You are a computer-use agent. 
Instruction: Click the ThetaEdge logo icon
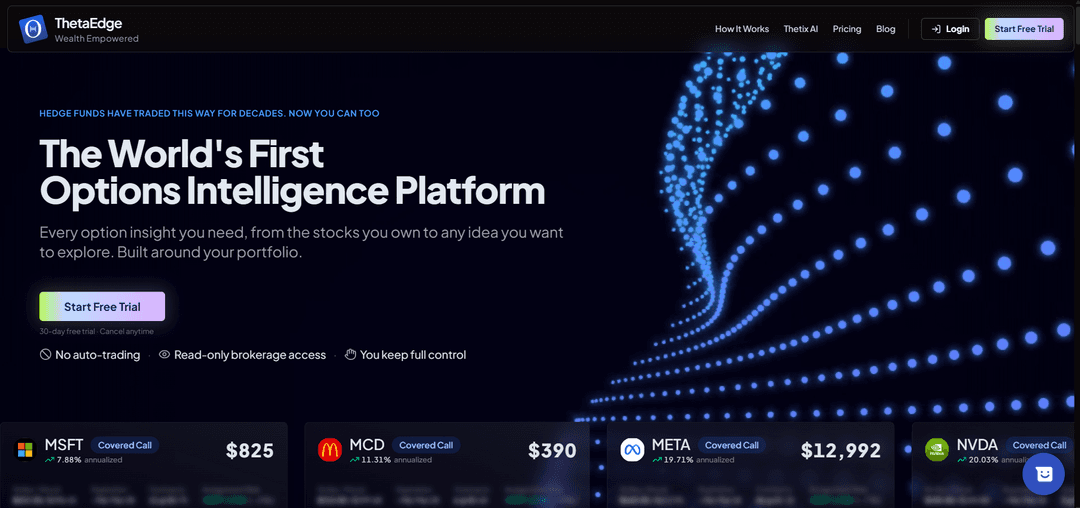tap(33, 29)
